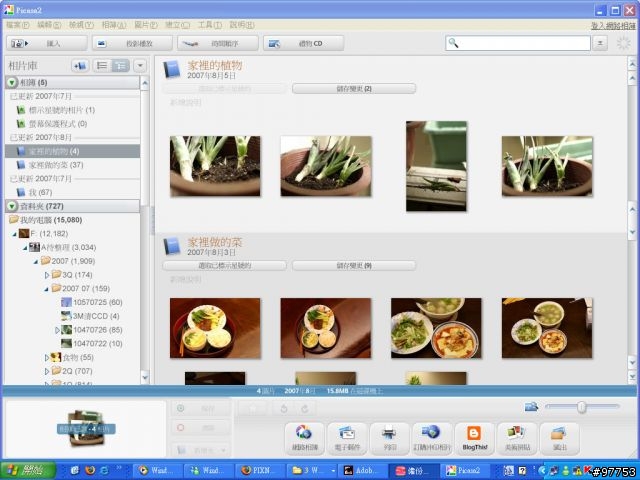Switch library to tree view
The image size is (640, 480).
(120, 66)
